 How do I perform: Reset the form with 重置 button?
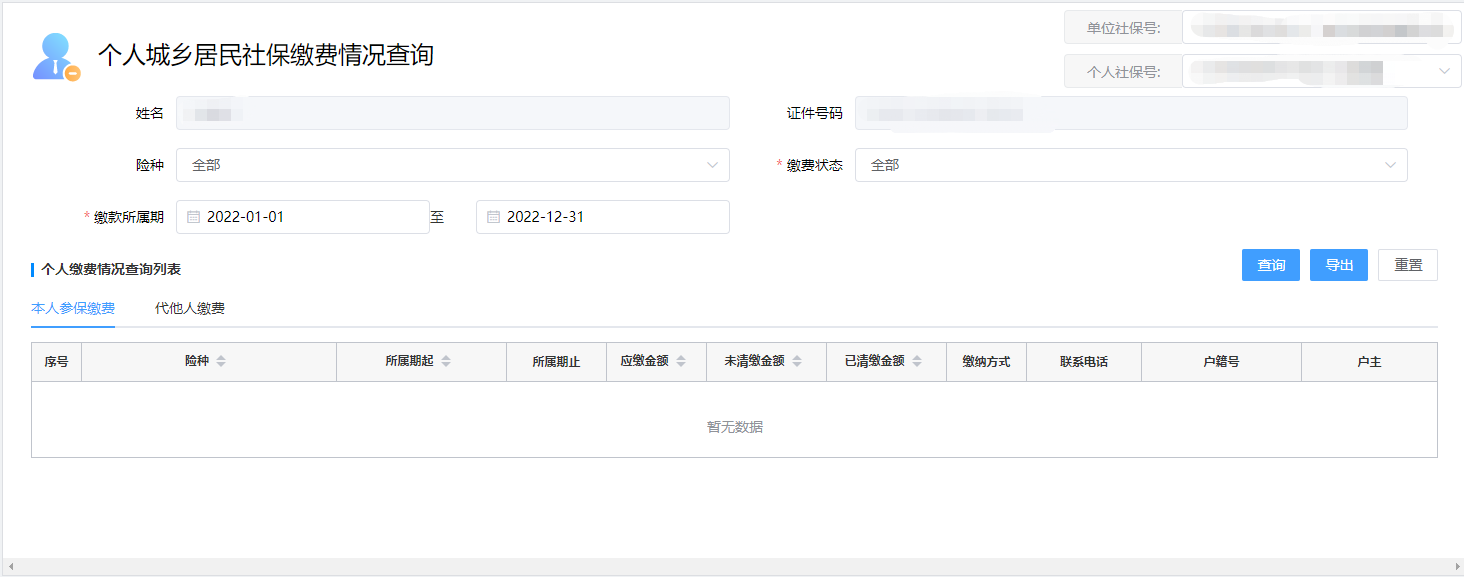1408,265
